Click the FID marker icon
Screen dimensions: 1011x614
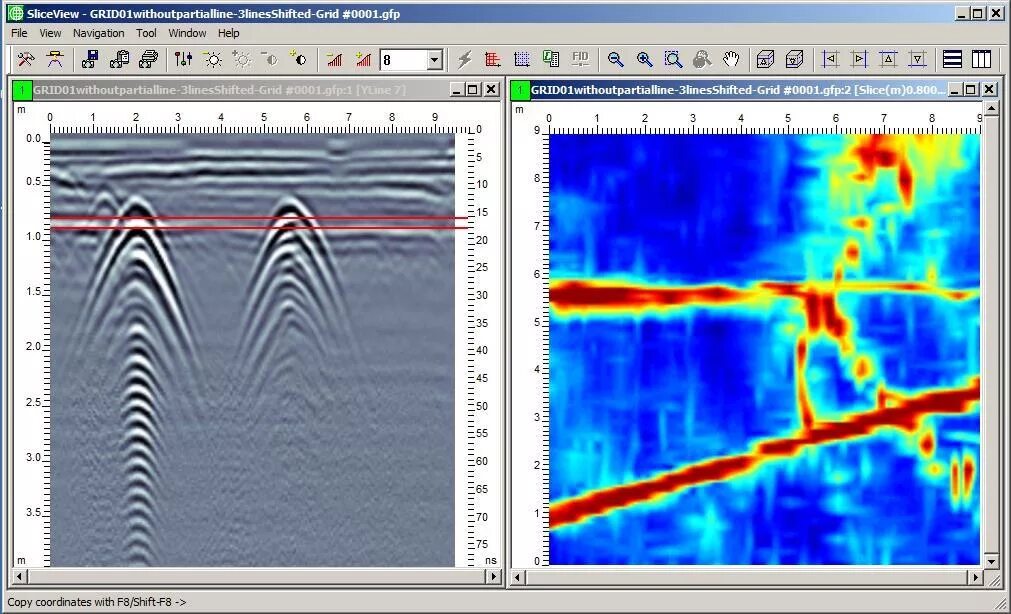[580, 59]
